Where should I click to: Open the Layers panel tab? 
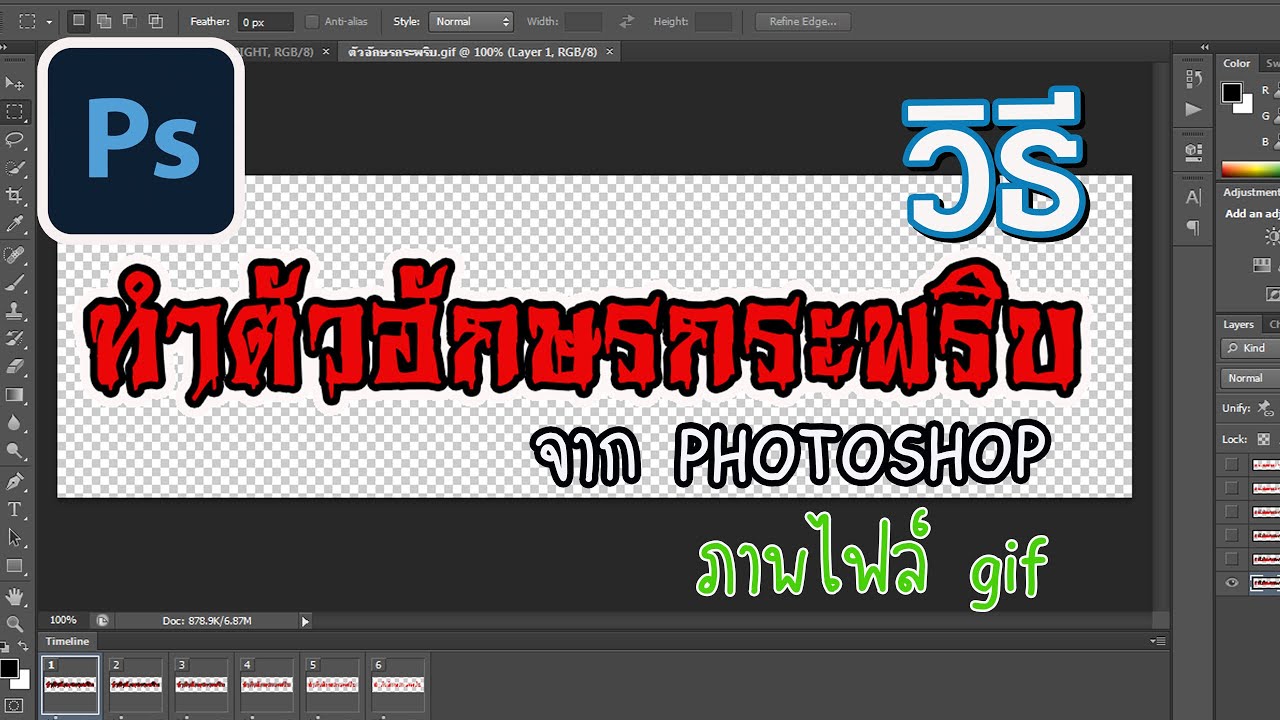[x=1238, y=324]
